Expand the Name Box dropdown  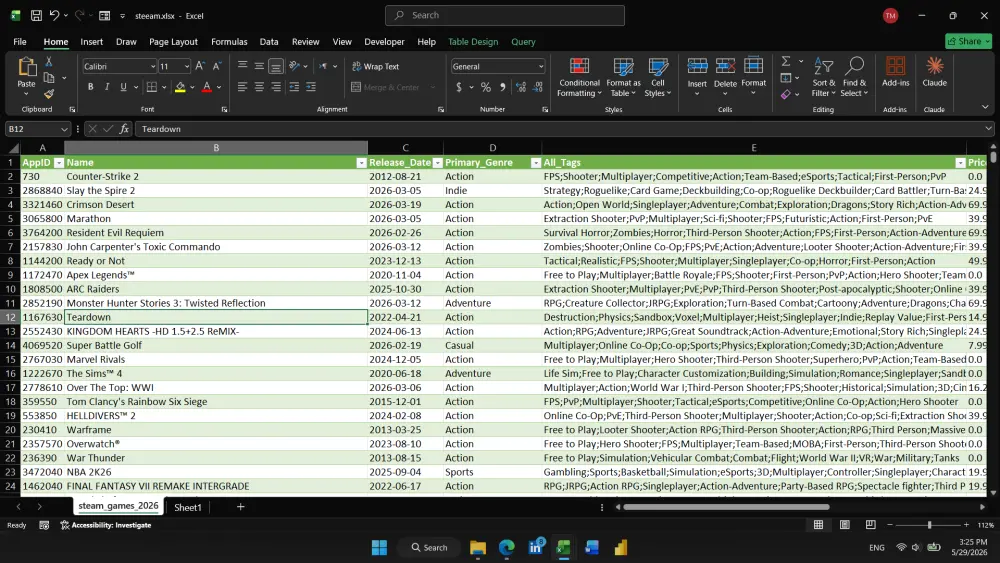point(64,129)
